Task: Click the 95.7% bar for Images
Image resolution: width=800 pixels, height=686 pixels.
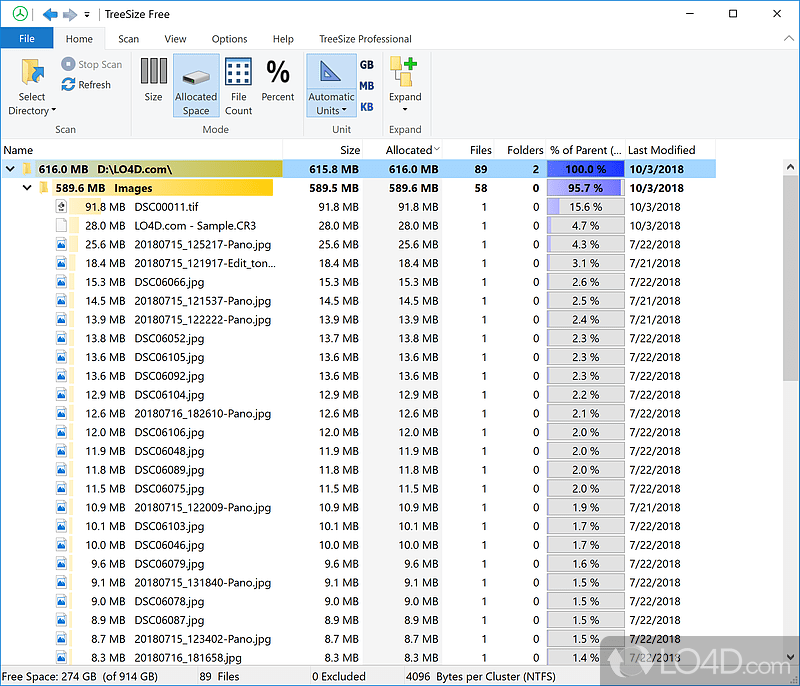Action: tap(585, 187)
